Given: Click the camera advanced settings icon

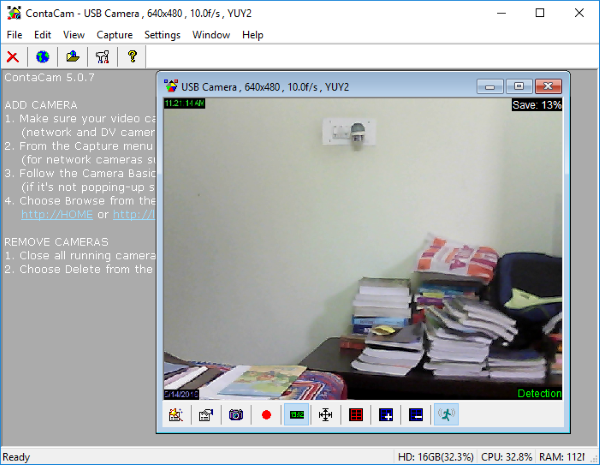Looking at the screenshot, I should pyautogui.click(x=206, y=415).
